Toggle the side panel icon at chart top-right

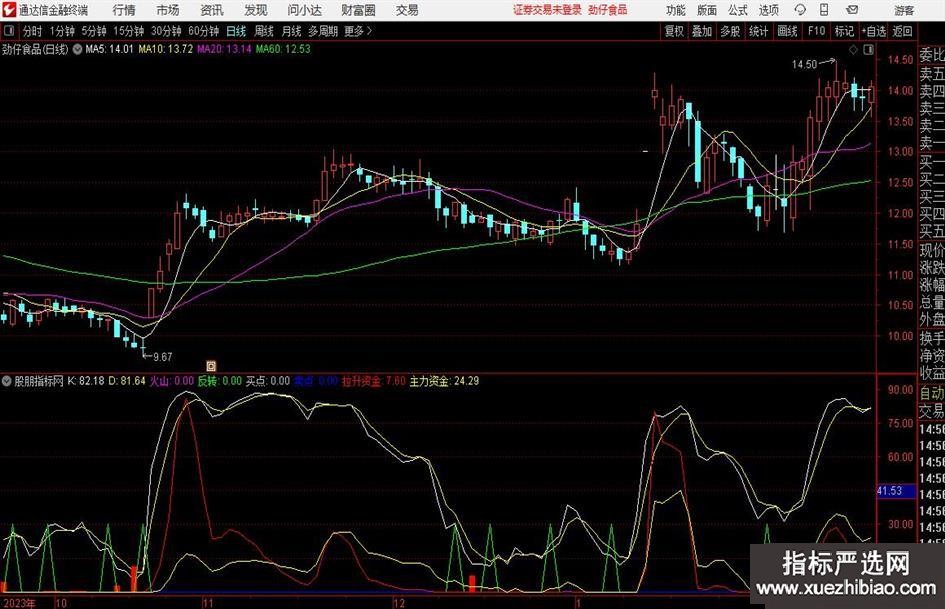pyautogui.click(x=868, y=50)
